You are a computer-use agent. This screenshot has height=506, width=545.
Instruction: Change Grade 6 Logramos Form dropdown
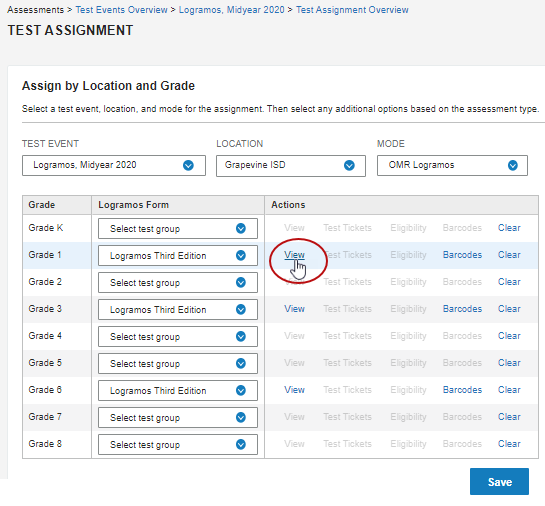point(178,390)
